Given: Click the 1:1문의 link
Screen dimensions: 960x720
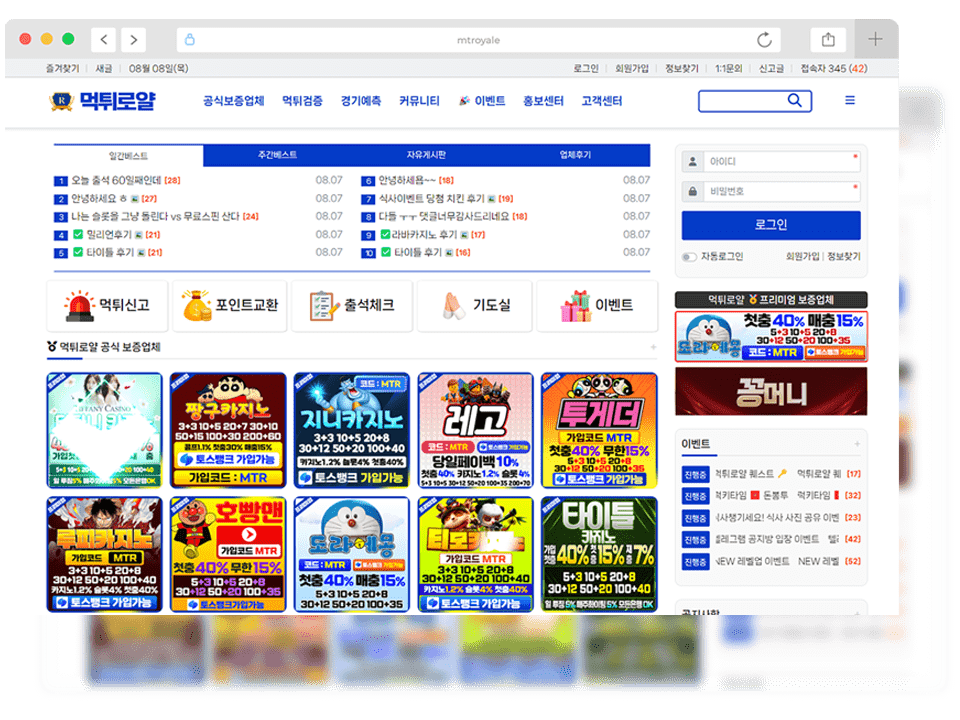Looking at the screenshot, I should pos(729,69).
